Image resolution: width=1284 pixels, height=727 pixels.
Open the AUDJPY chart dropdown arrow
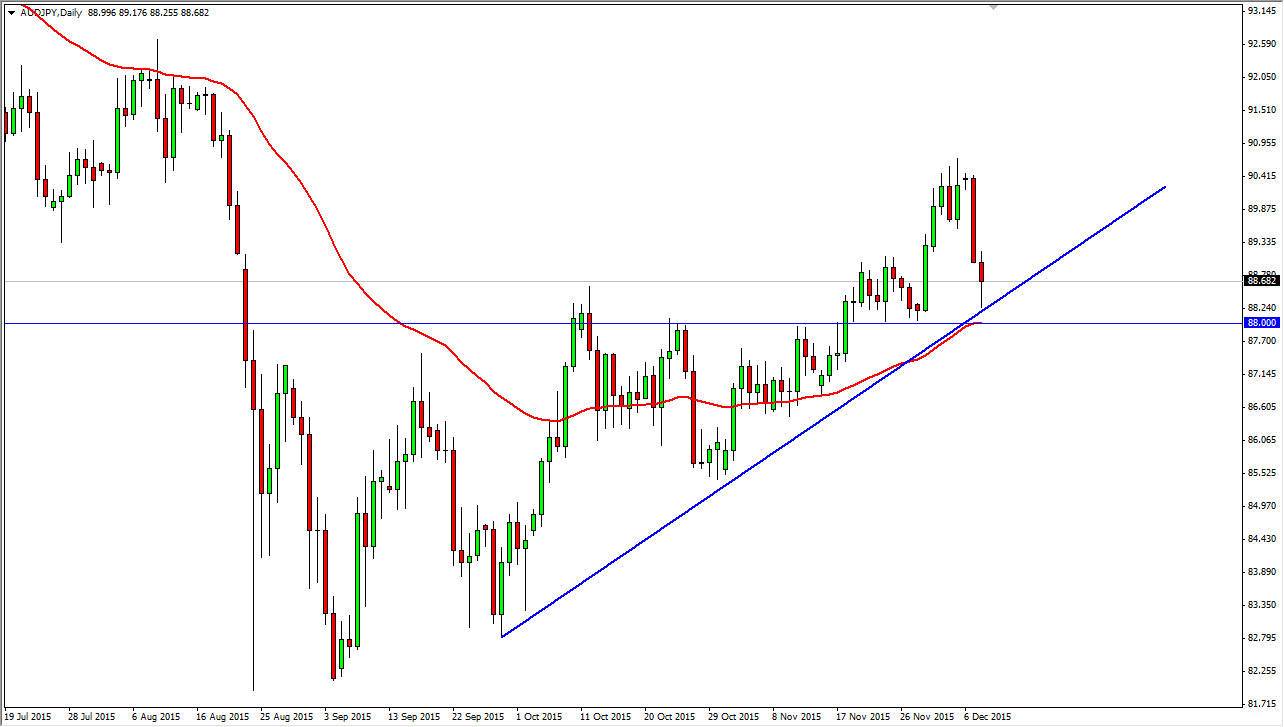click(x=10, y=11)
